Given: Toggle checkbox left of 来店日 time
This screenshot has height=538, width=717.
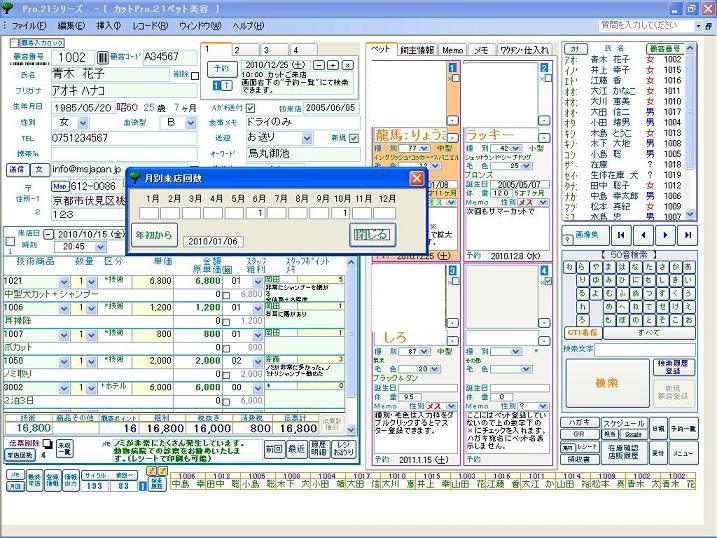Looking at the screenshot, I should [10, 242].
